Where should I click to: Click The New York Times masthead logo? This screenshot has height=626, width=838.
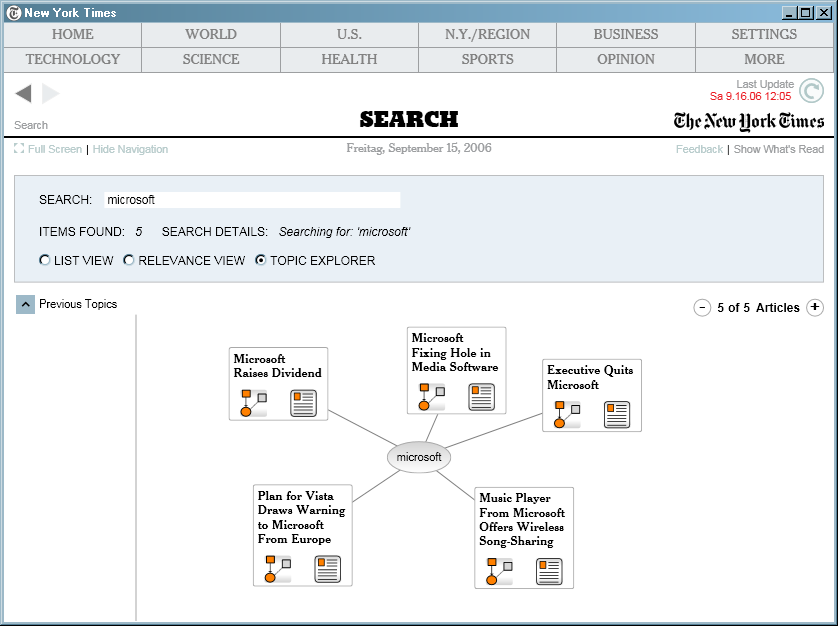coord(749,121)
